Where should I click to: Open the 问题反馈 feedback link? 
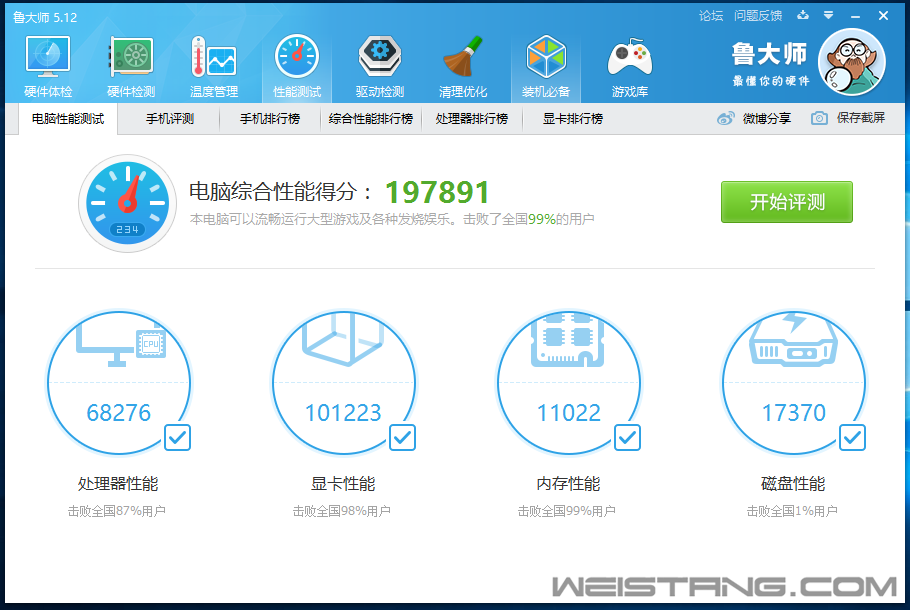pos(757,15)
